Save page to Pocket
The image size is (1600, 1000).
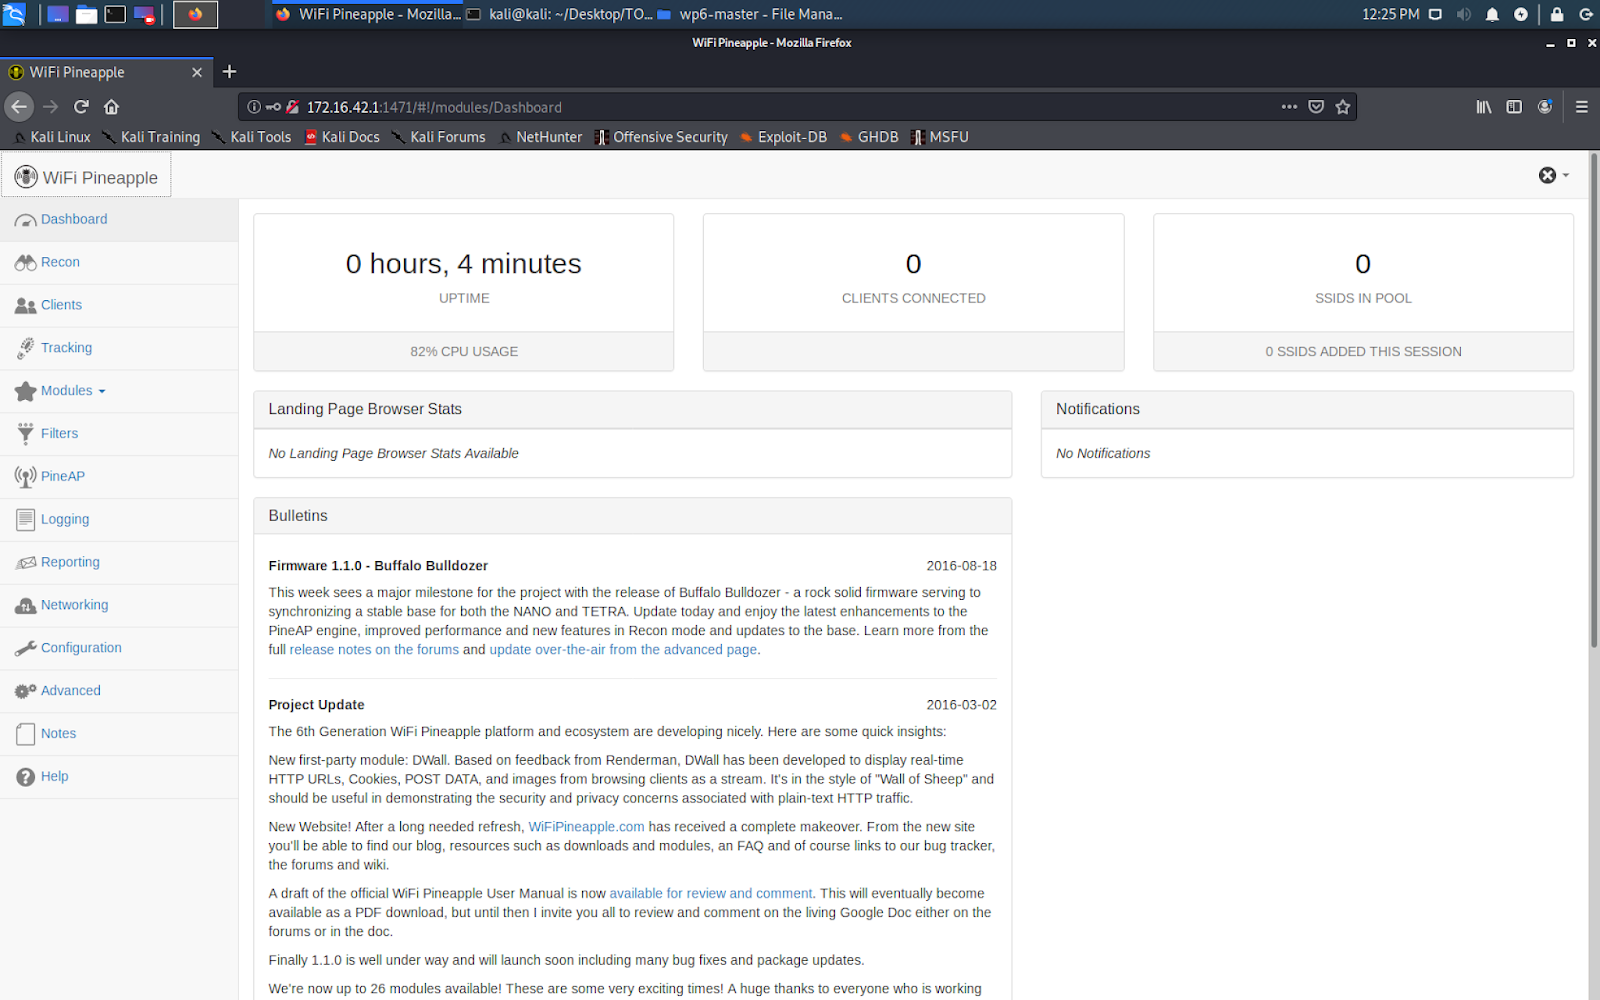click(x=1316, y=107)
